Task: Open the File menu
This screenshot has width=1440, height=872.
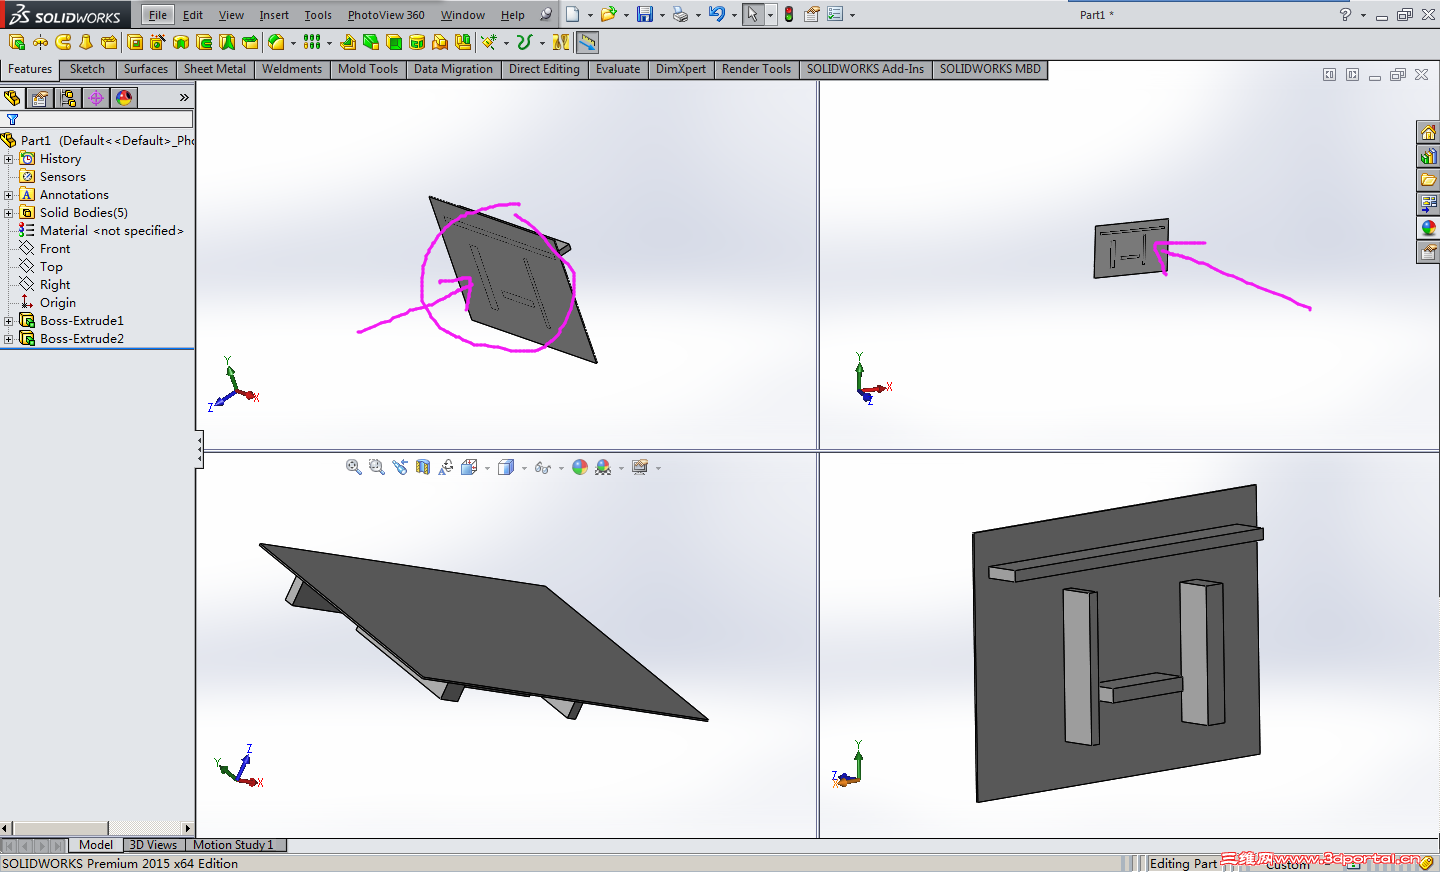Action: [158, 15]
